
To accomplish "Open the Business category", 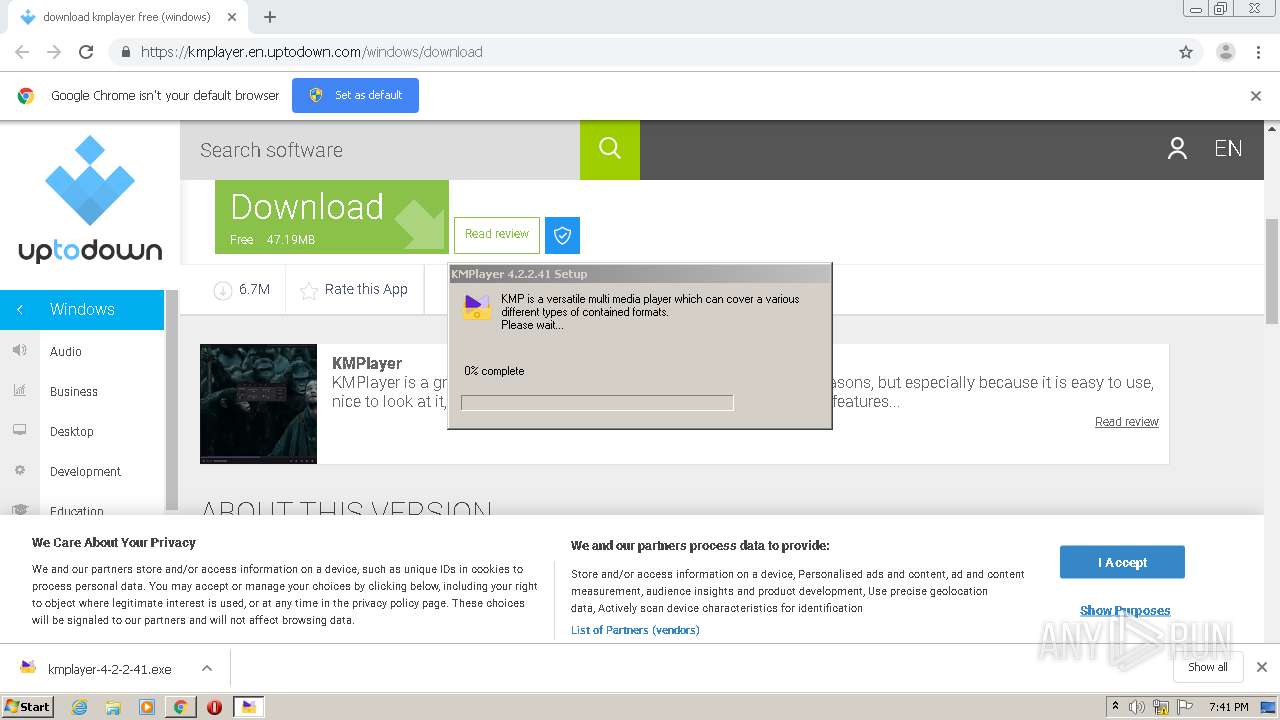I will click(x=74, y=392).
